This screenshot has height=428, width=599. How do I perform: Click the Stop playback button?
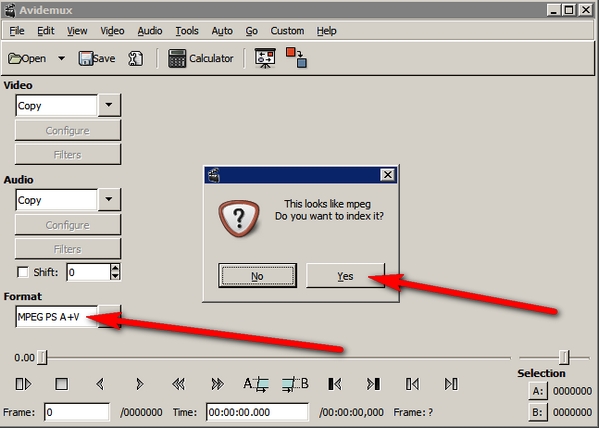pos(62,384)
